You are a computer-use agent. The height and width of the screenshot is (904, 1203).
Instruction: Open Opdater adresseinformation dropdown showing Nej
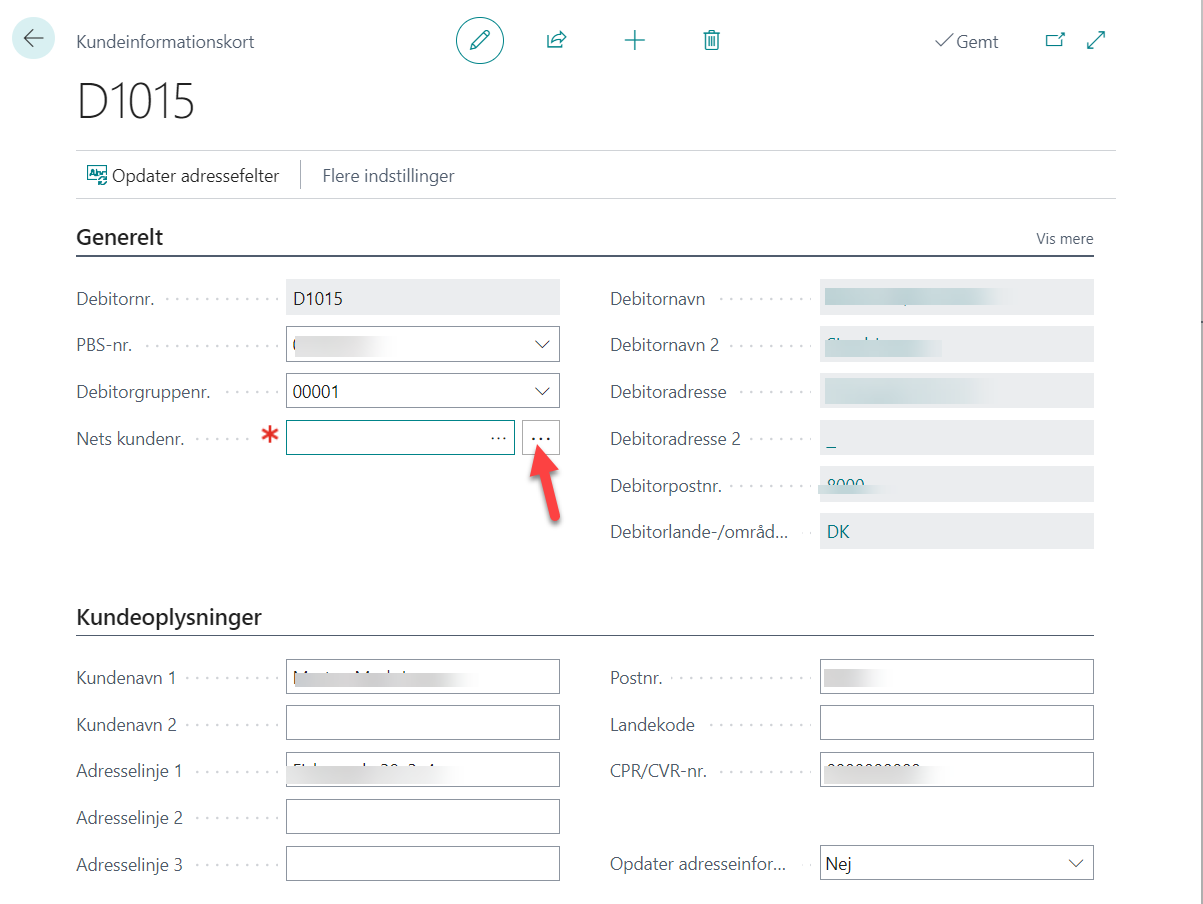(x=1075, y=863)
